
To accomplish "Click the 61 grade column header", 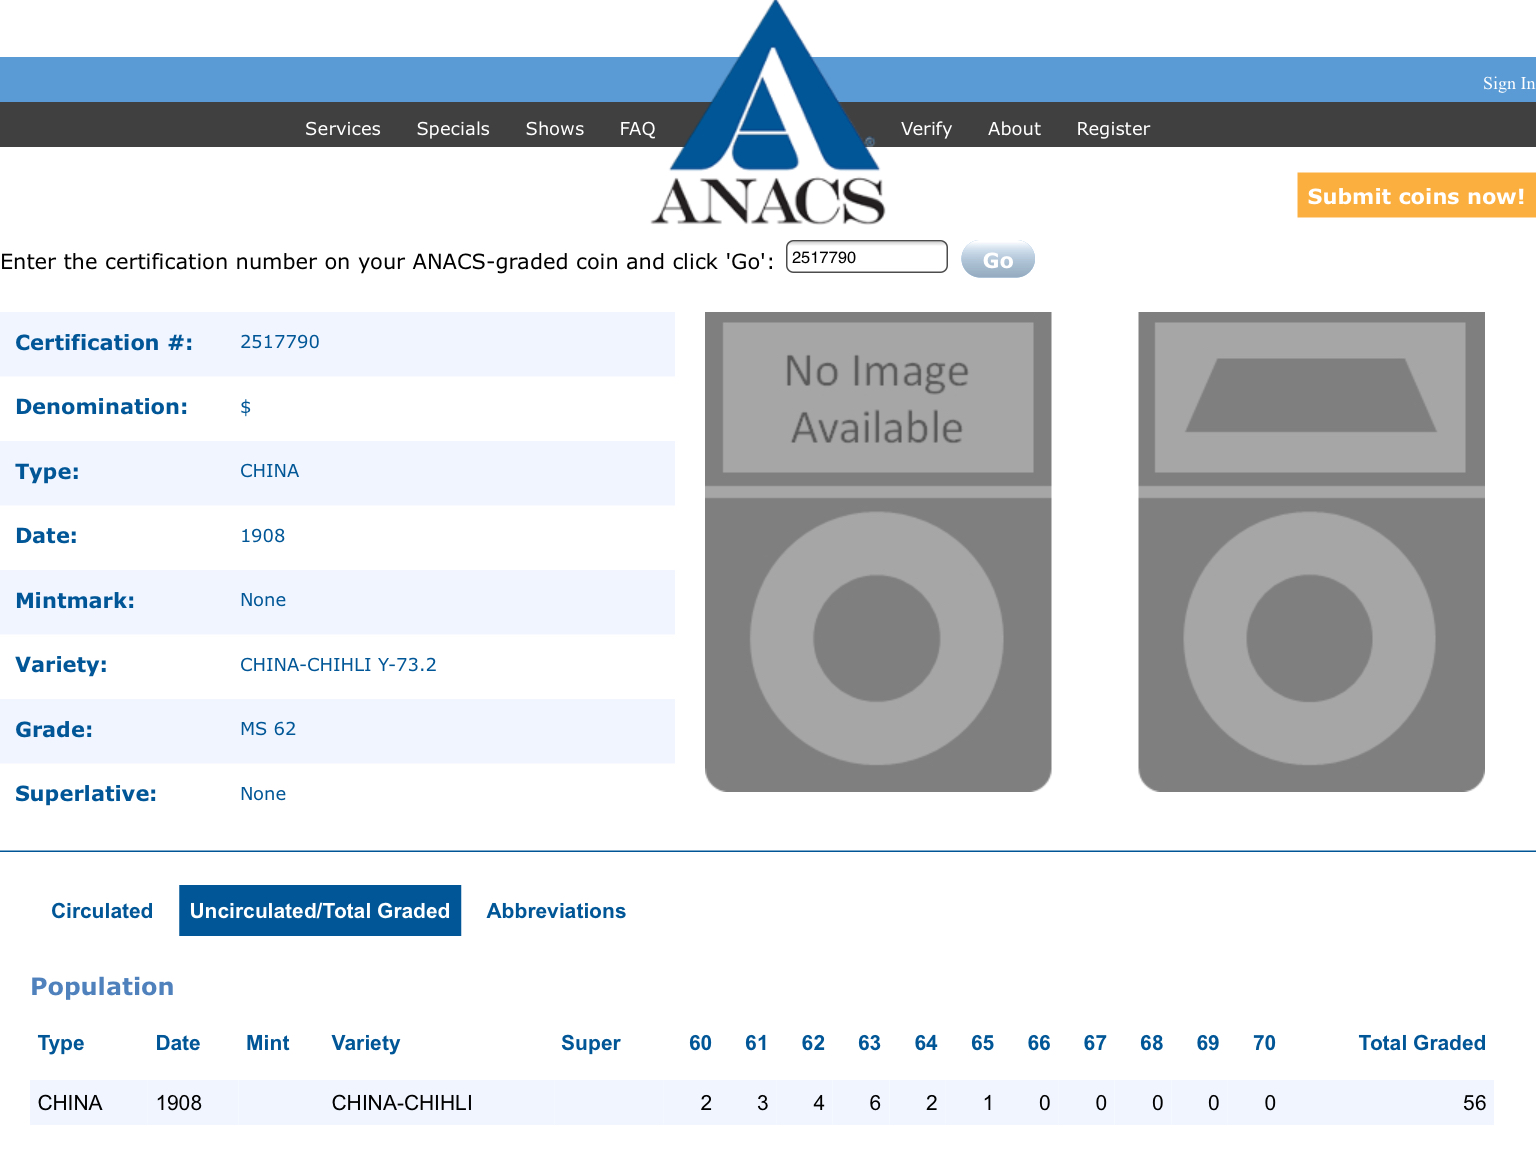I will coord(756,1043).
